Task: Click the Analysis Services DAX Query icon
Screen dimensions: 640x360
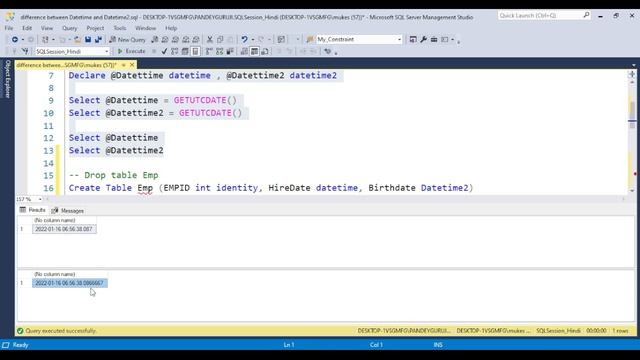Action: (196, 40)
